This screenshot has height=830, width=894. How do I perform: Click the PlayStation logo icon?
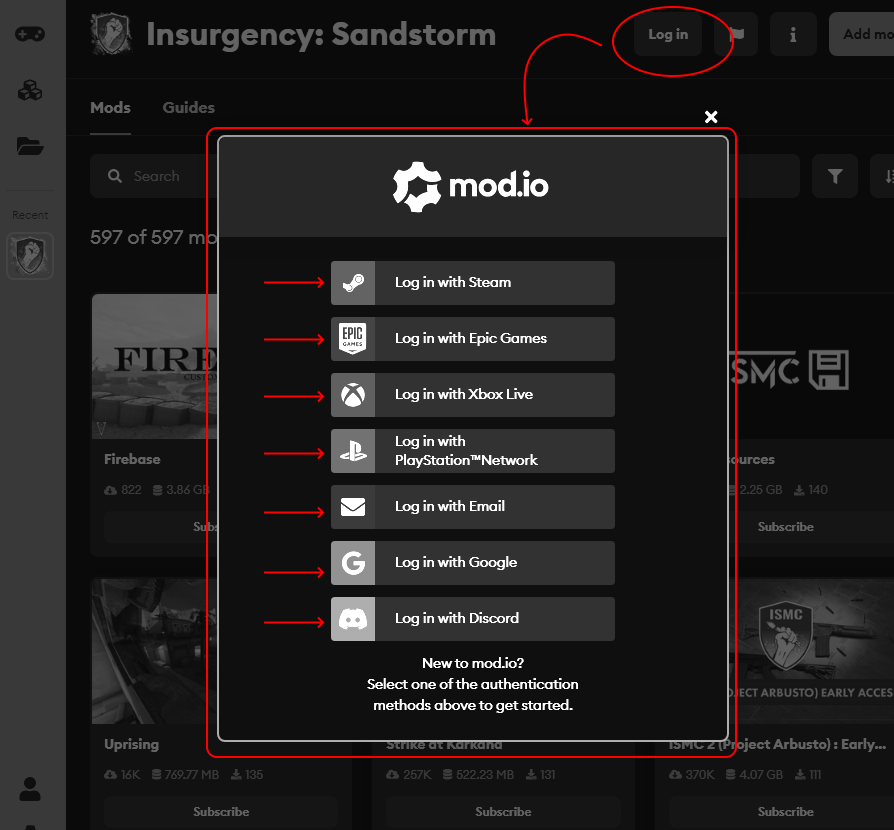coord(353,450)
